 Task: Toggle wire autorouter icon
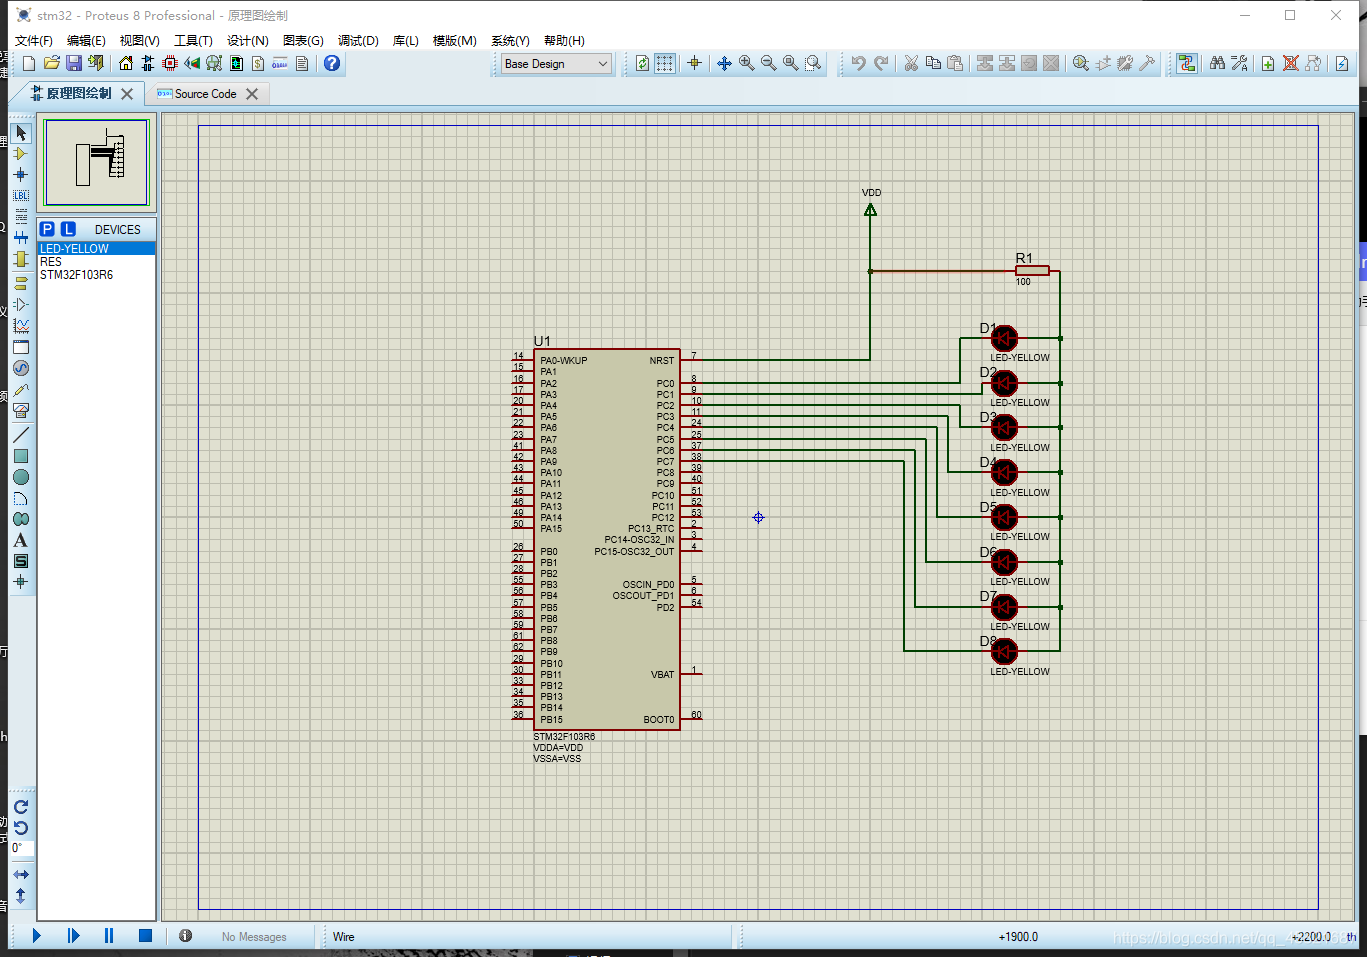(x=1186, y=63)
